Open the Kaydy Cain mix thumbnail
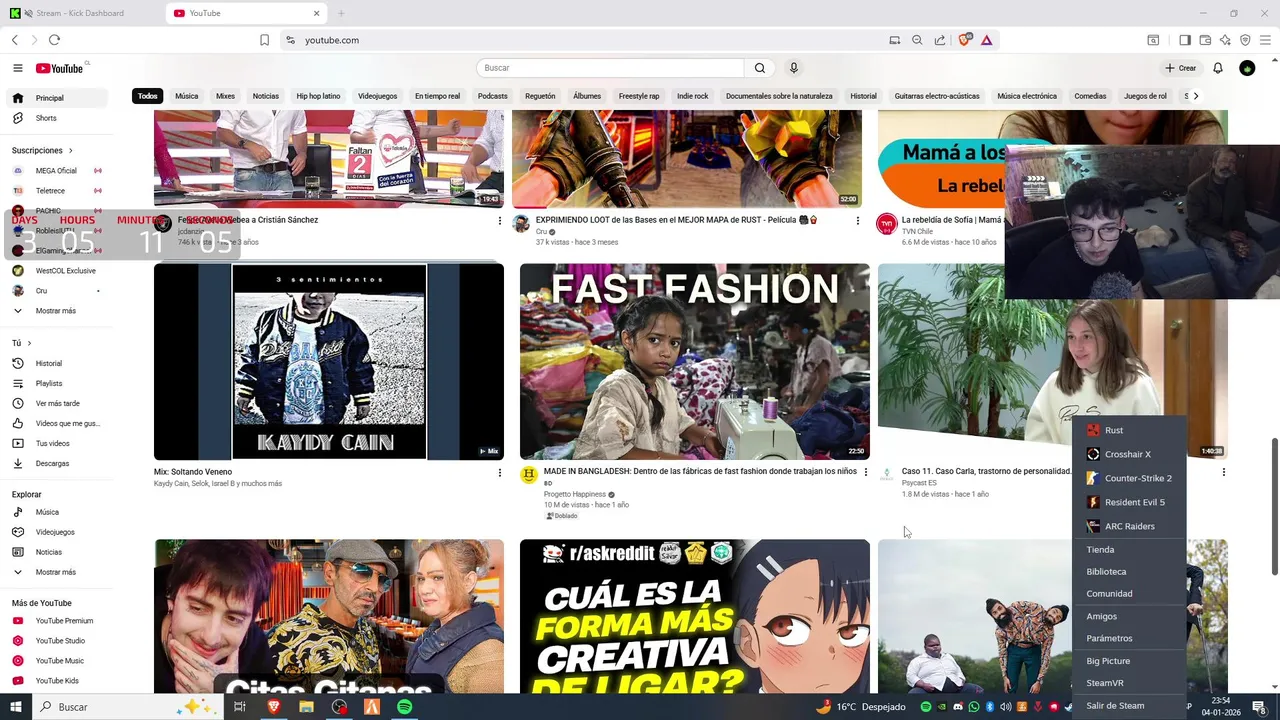The image size is (1280, 720). click(x=329, y=362)
